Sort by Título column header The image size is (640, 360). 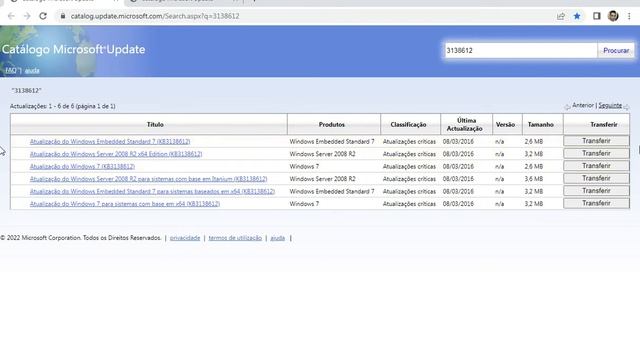click(155, 124)
